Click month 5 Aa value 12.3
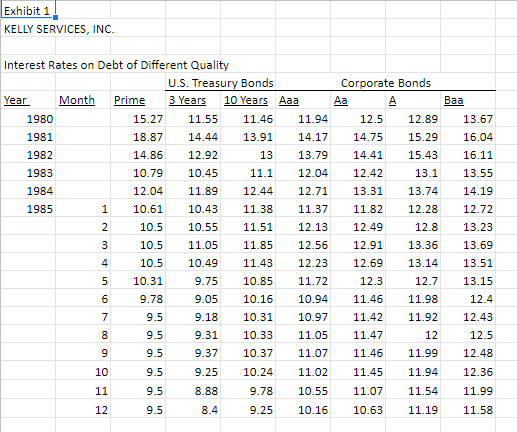This screenshot has width=517, height=432. click(x=358, y=281)
